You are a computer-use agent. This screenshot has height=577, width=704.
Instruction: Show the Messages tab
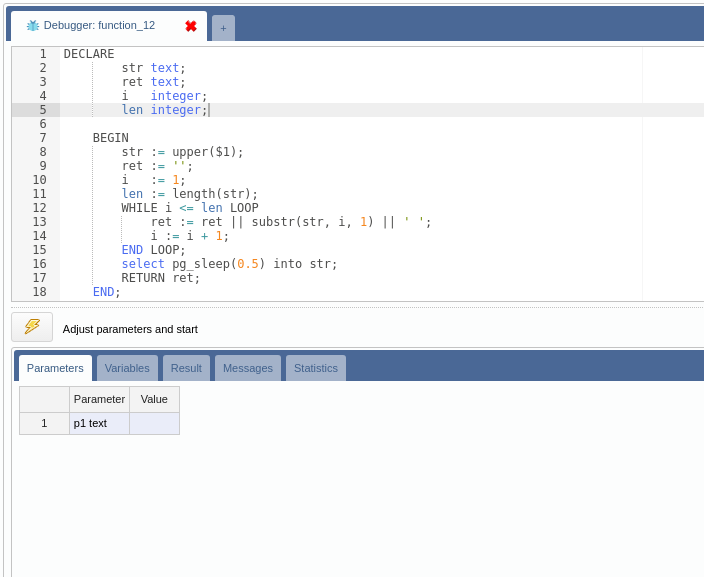[x=247, y=368]
